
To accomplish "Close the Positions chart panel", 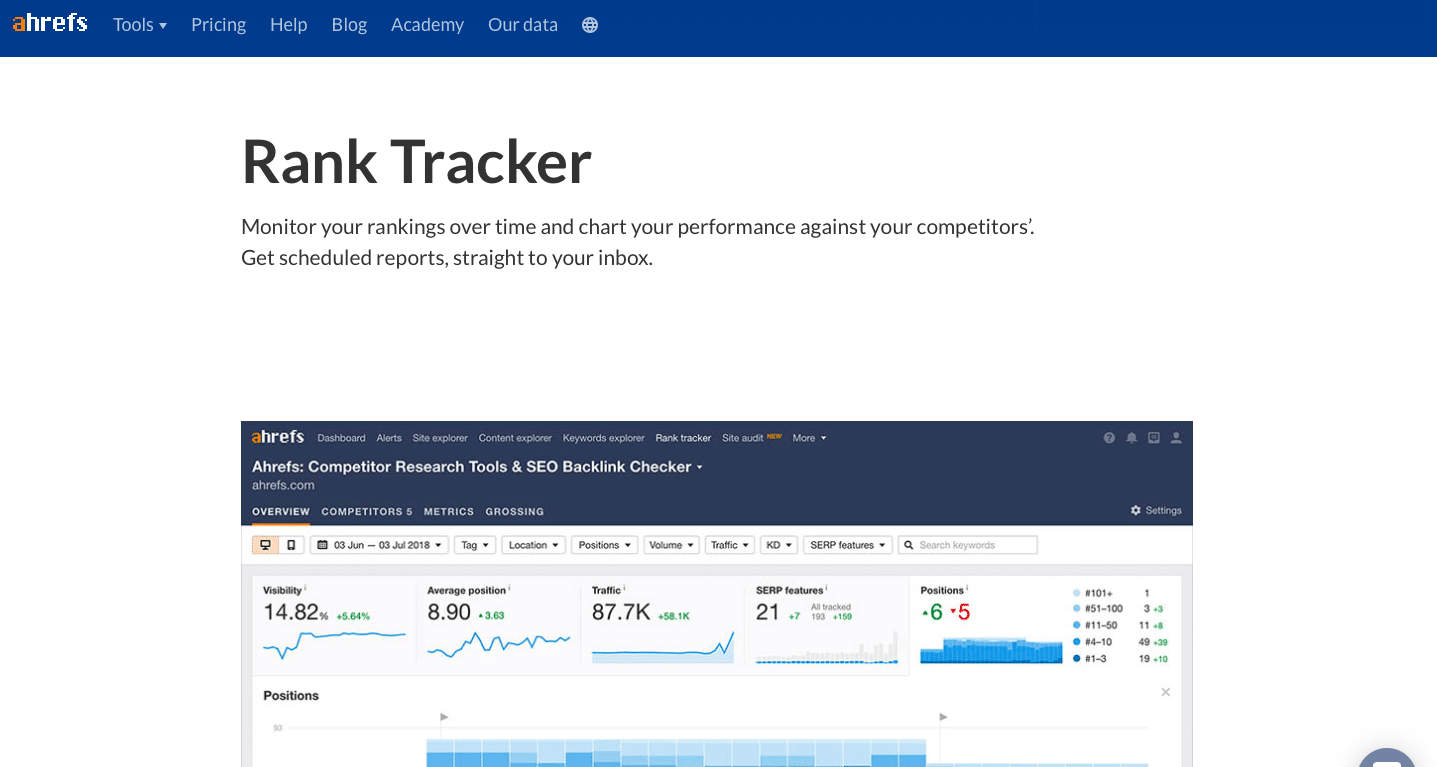I will [1165, 692].
